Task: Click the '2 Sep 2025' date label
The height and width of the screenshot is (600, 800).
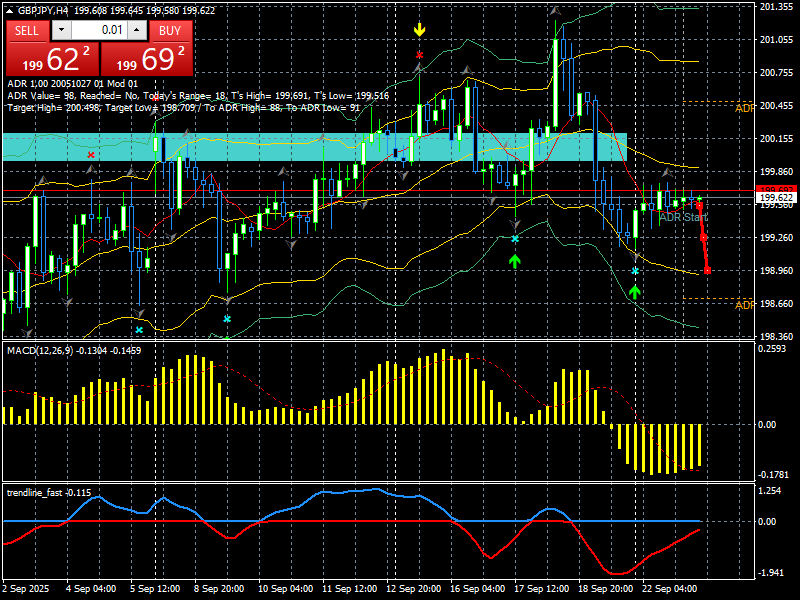Action: 26,589
